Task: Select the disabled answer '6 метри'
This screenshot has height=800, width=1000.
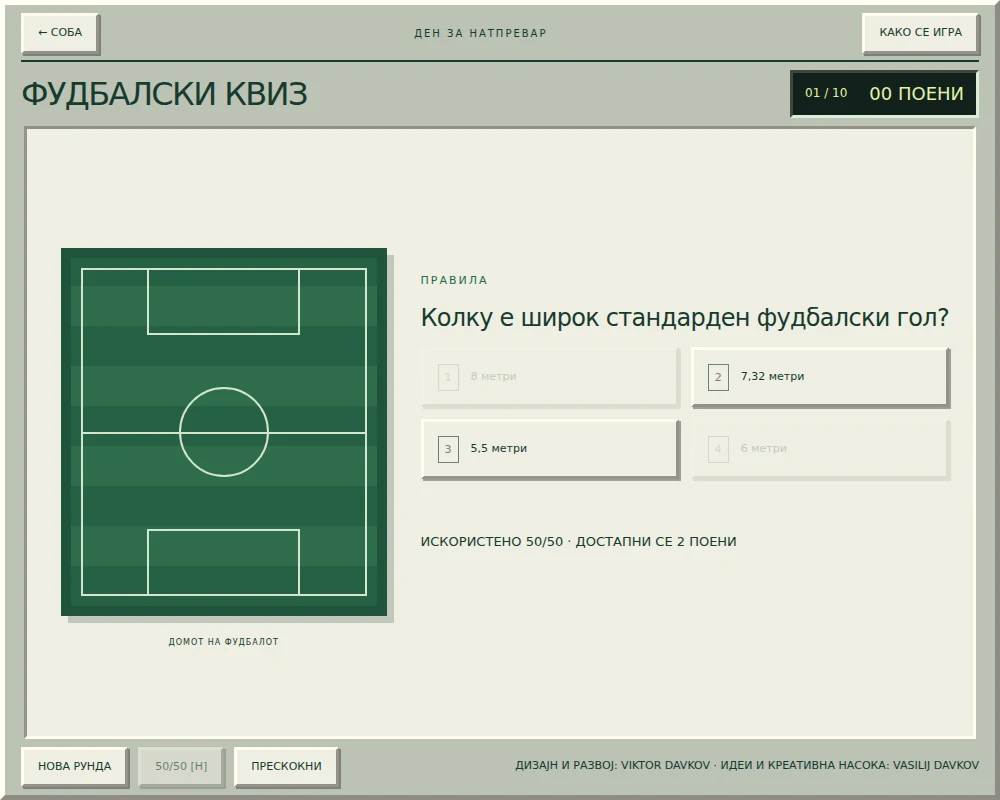Action: [821, 449]
